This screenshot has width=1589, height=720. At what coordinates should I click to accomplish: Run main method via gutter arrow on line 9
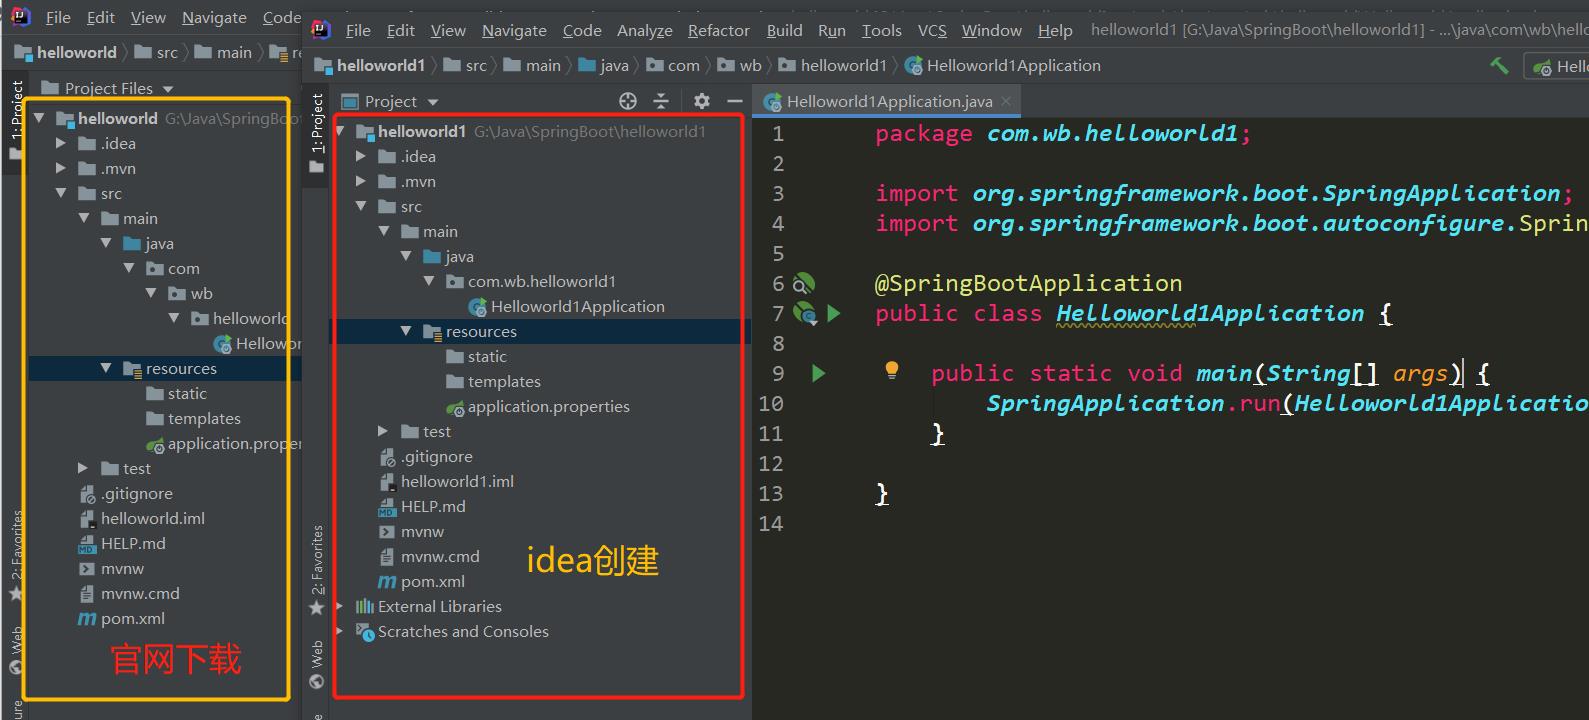tap(819, 374)
